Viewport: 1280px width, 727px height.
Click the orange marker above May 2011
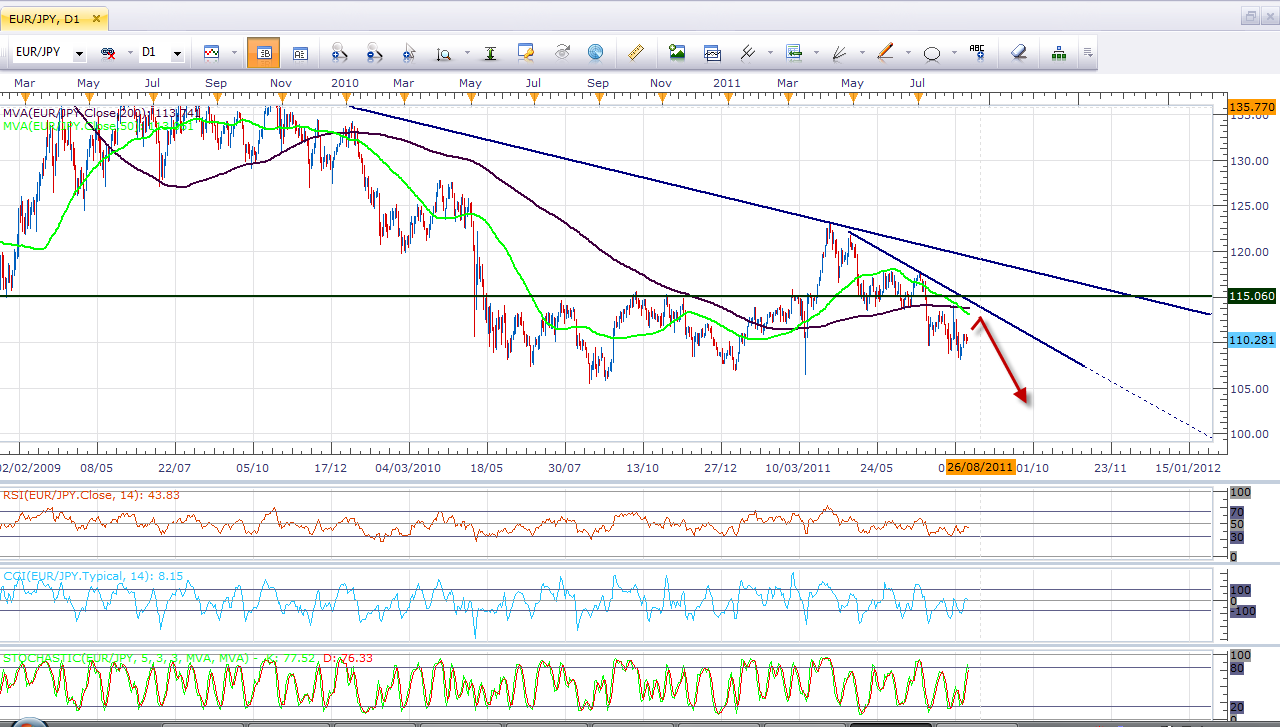853,98
